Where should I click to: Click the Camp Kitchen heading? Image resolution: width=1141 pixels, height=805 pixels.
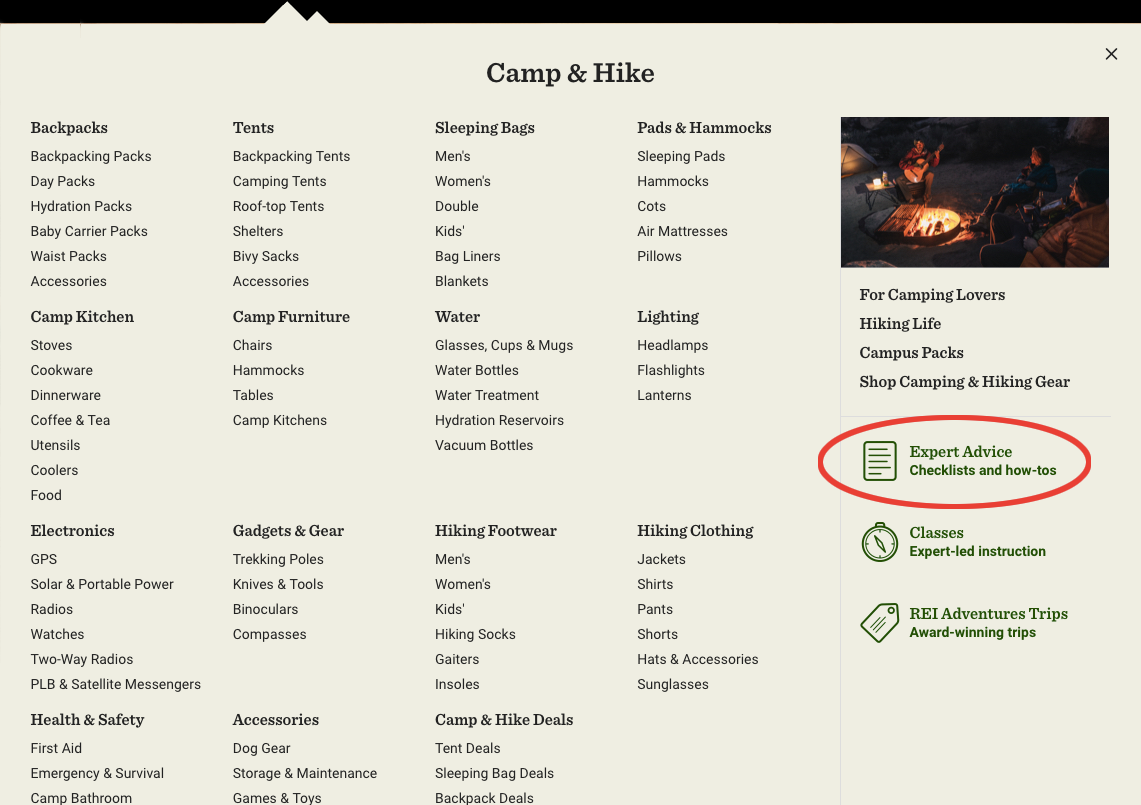pos(82,317)
